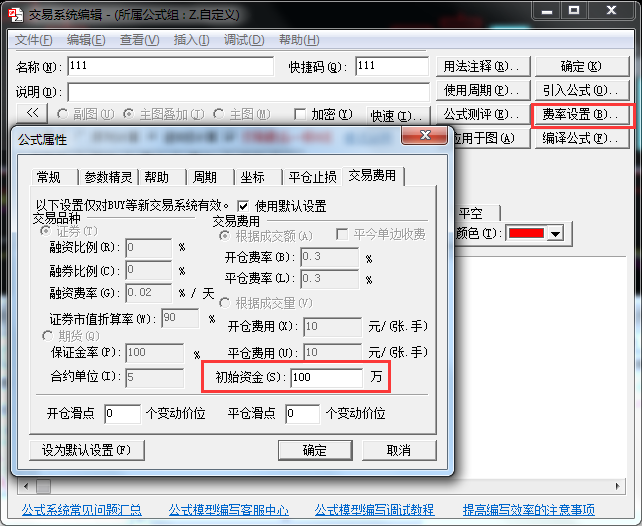Click the 平仓费率 field
642x526 pixels.
pyautogui.click(x=330, y=279)
